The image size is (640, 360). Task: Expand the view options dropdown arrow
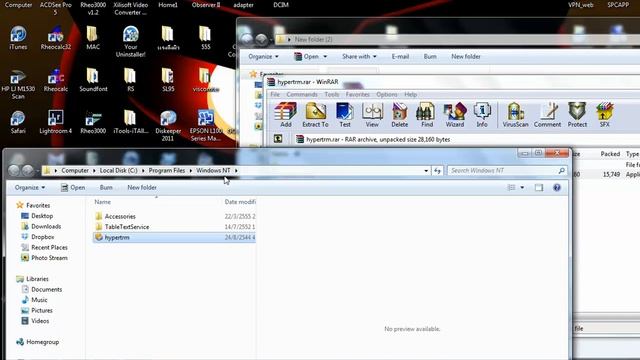[522, 187]
